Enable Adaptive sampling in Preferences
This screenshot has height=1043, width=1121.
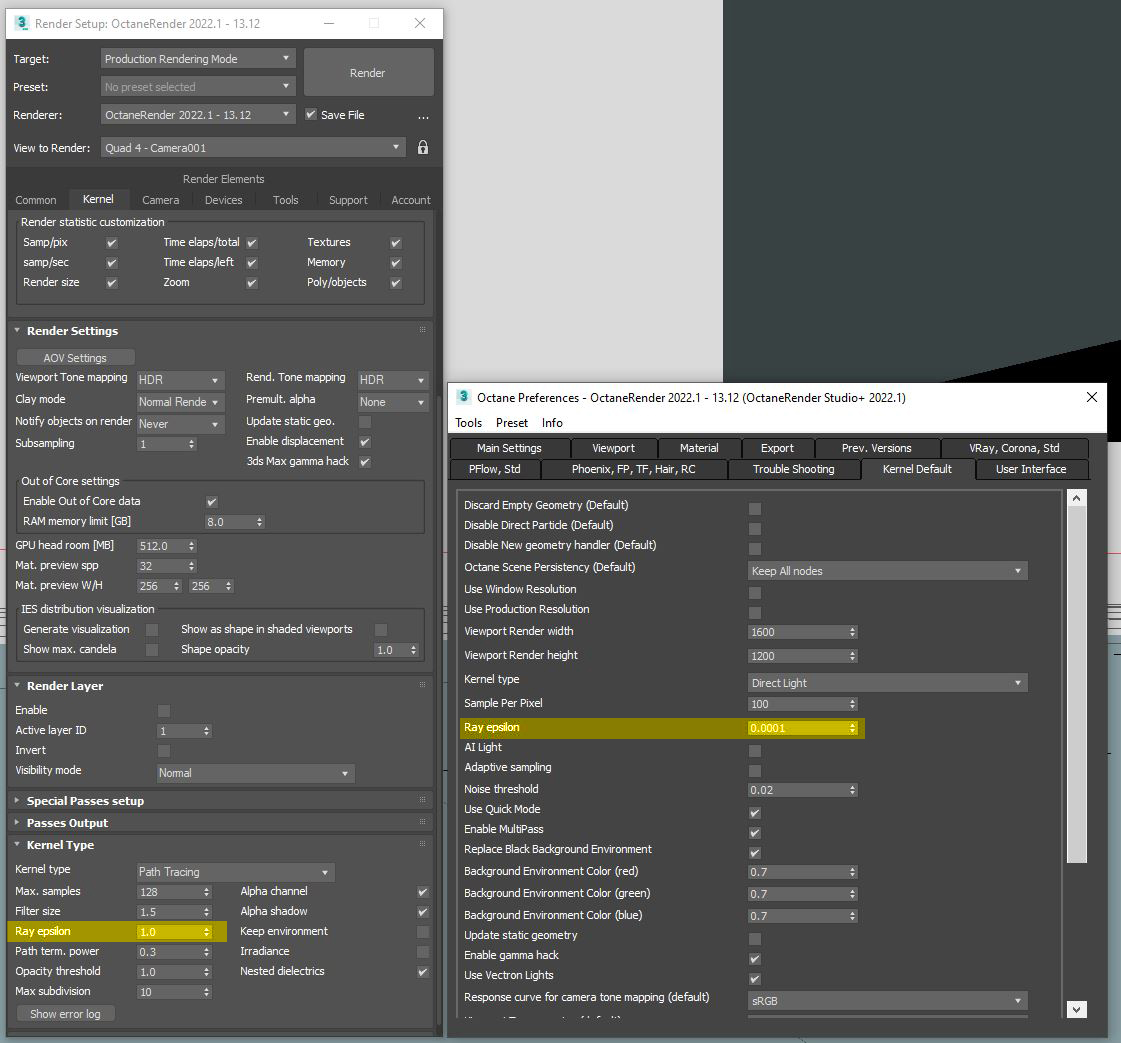tap(755, 771)
